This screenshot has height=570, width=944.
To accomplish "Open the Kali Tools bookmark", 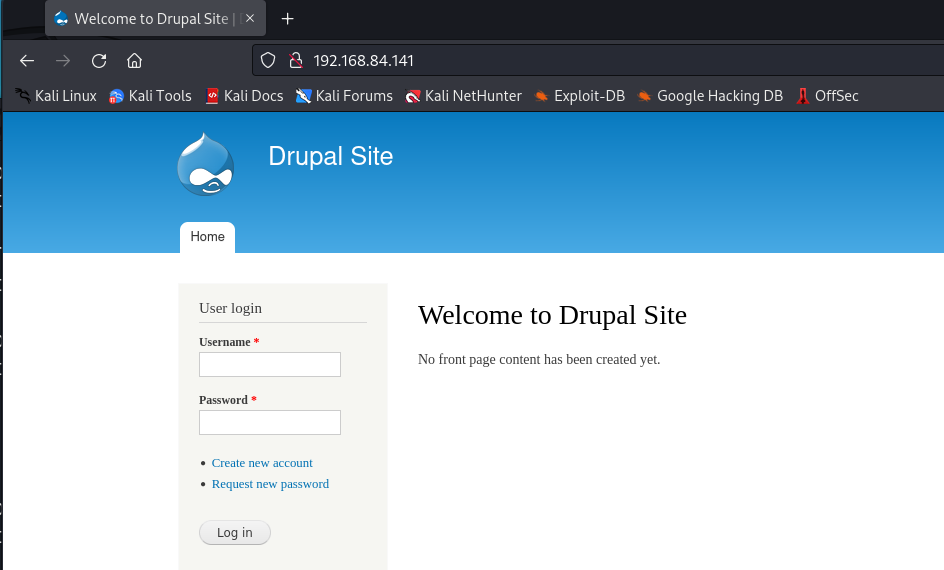I will 151,96.
